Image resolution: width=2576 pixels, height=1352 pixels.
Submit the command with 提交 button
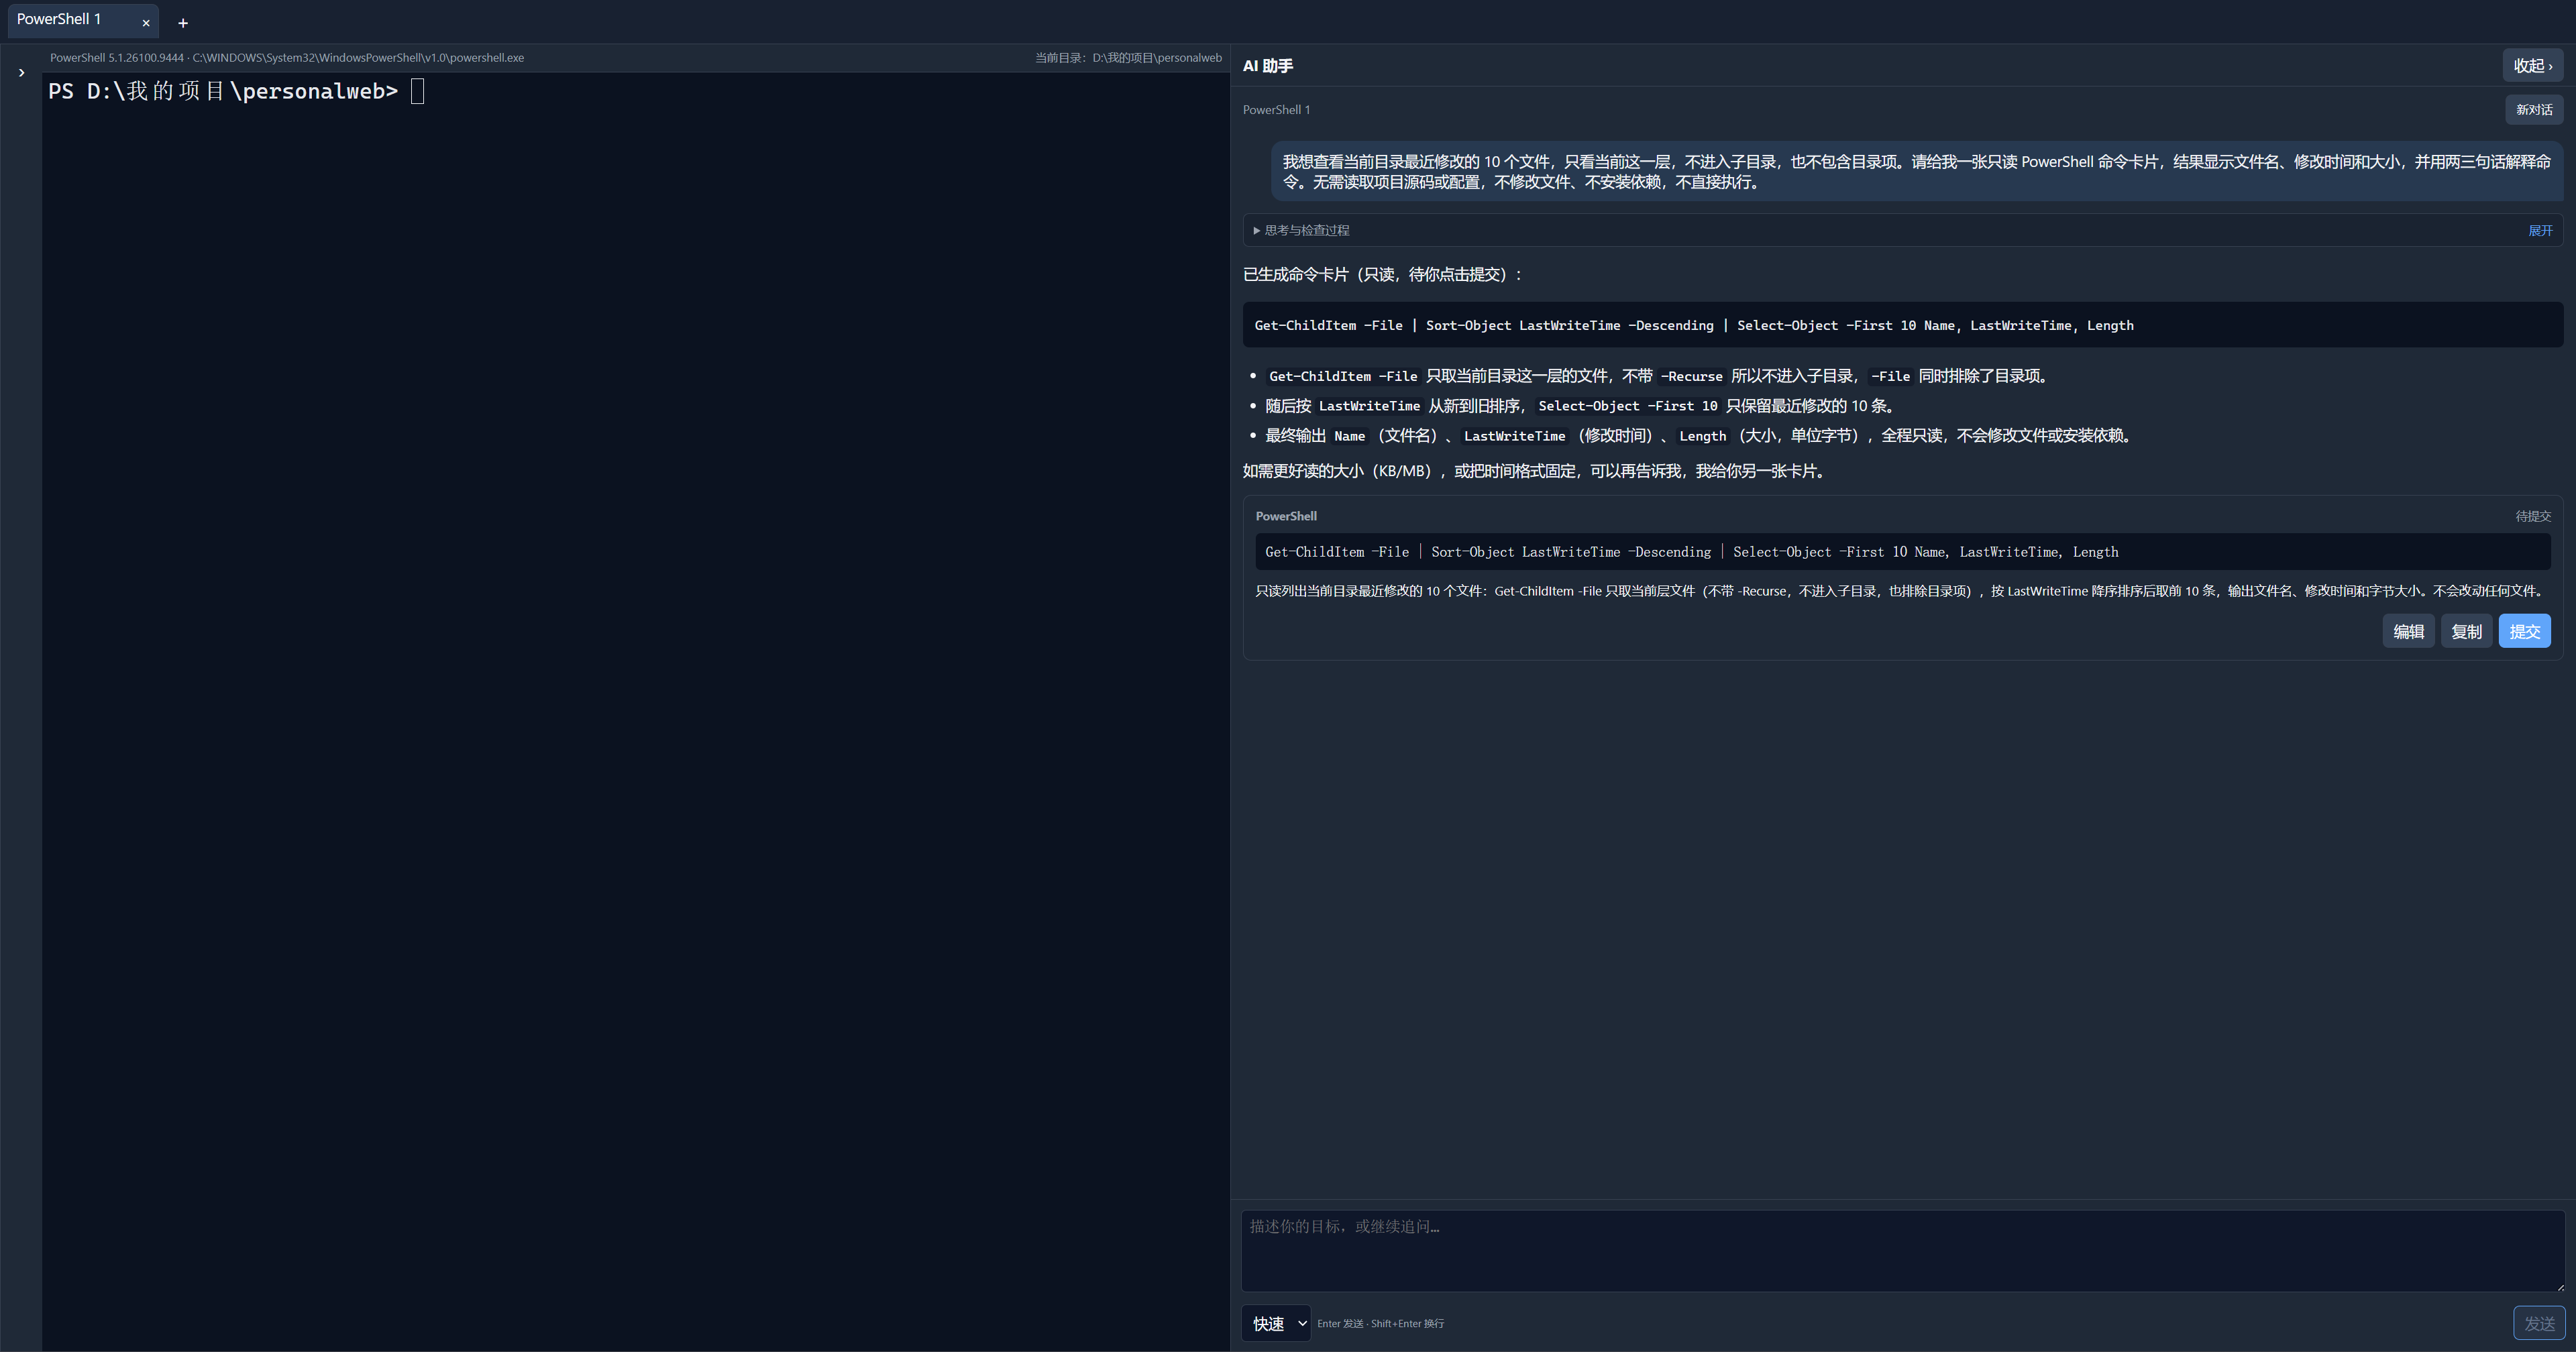tap(2524, 631)
